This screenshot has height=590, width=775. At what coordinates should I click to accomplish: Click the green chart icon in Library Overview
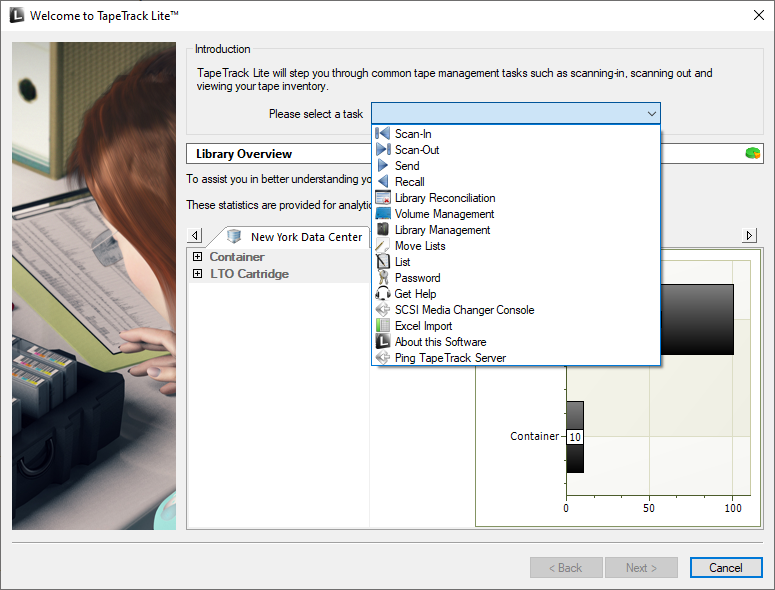click(753, 153)
